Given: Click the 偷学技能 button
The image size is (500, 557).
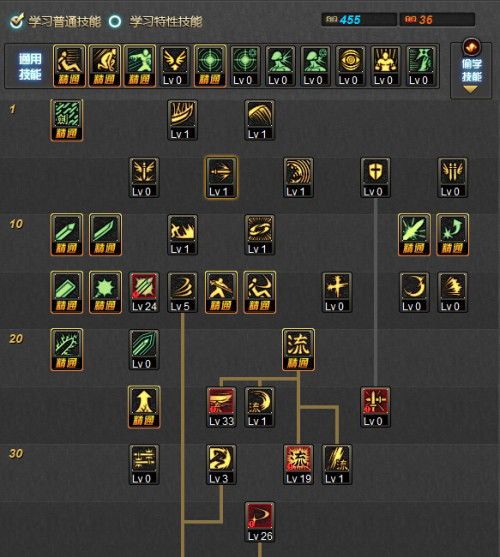Looking at the screenshot, I should [x=471, y=70].
